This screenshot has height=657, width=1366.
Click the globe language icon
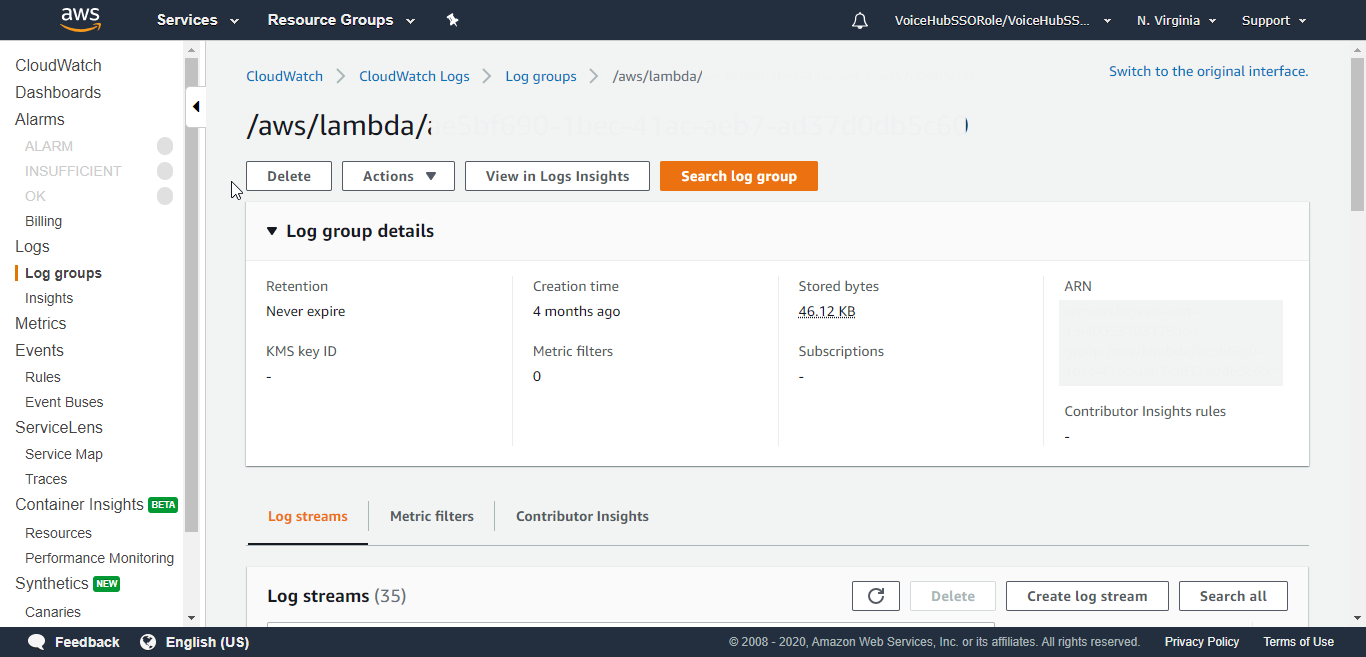[x=148, y=642]
